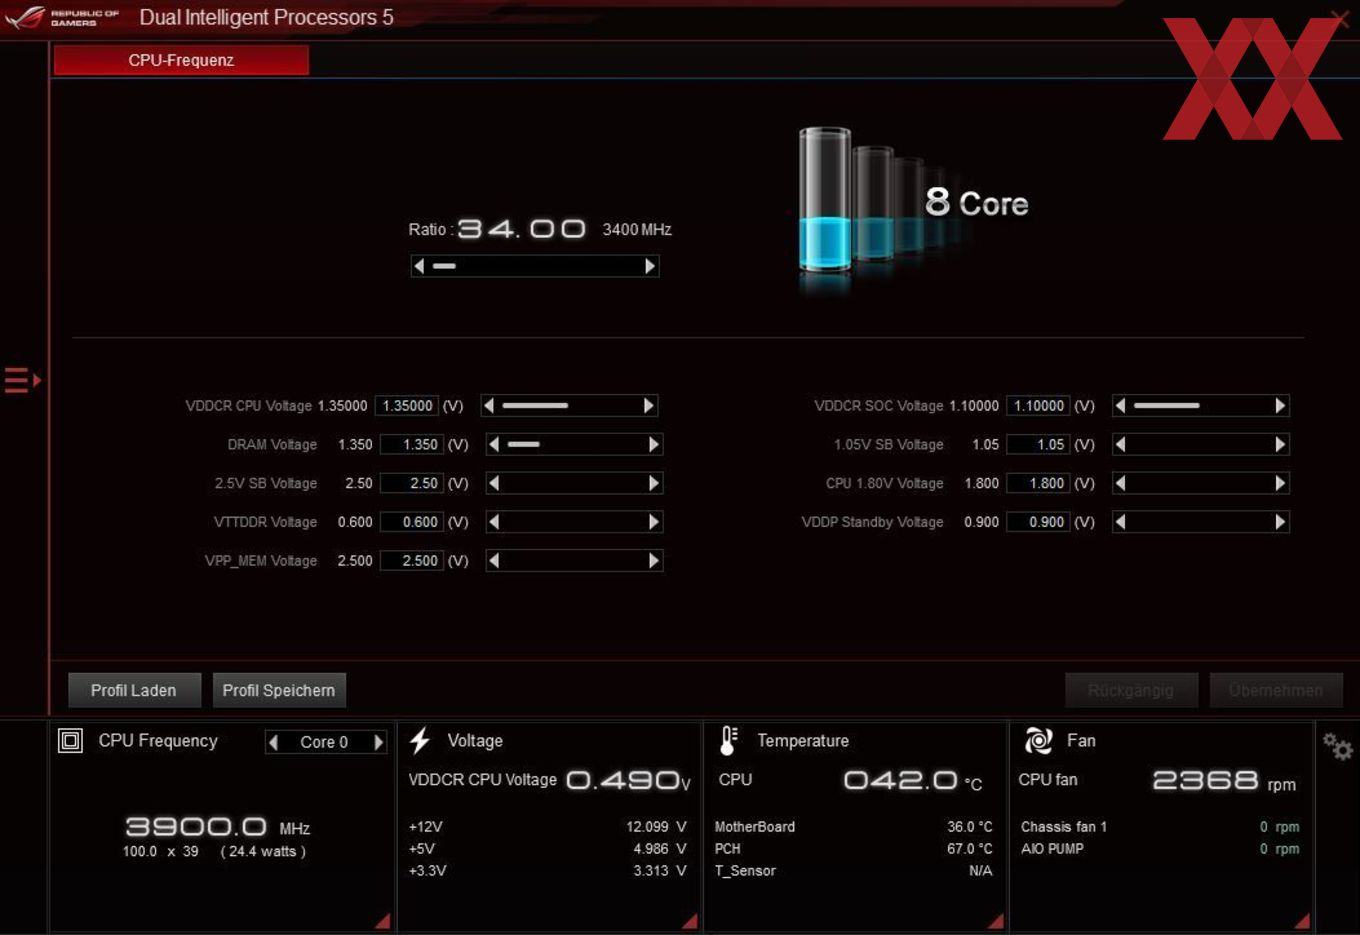Click the Chassis fan 1 row
The width and height of the screenshot is (1360, 935).
point(1160,827)
